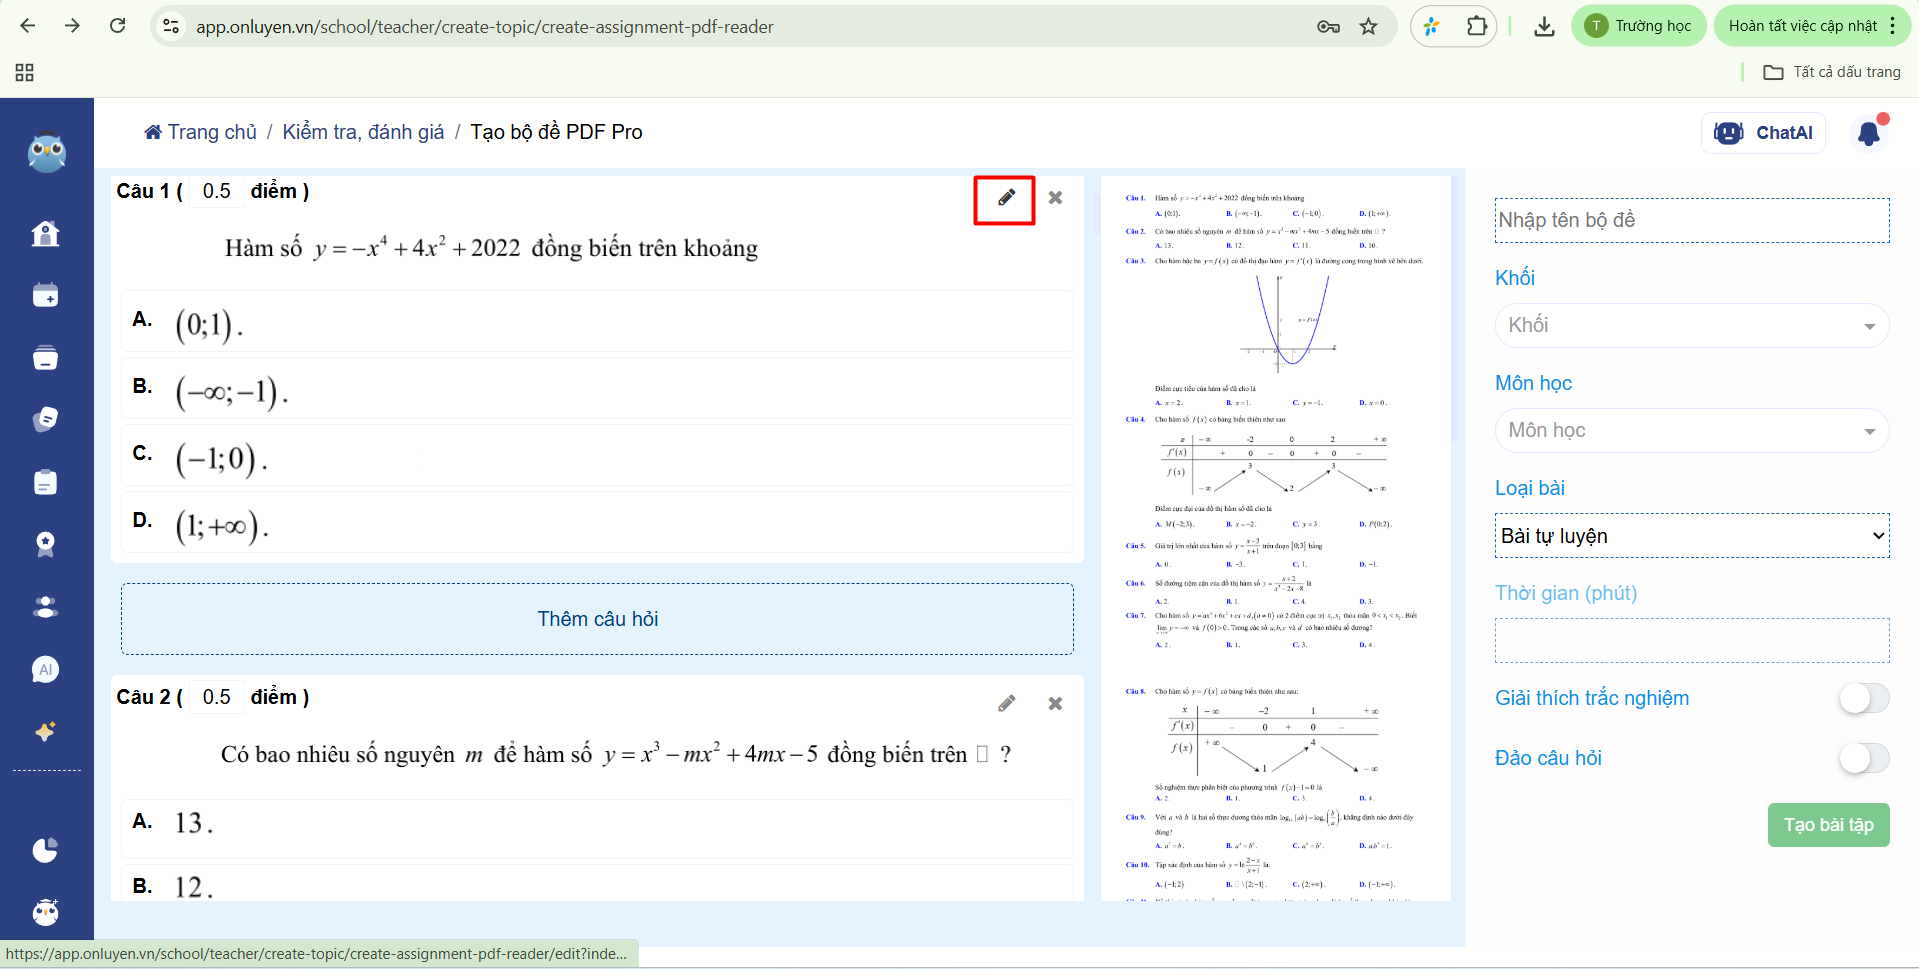This screenshot has height=969, width=1919.
Task: Open the Môn học dropdown
Action: tap(1691, 431)
